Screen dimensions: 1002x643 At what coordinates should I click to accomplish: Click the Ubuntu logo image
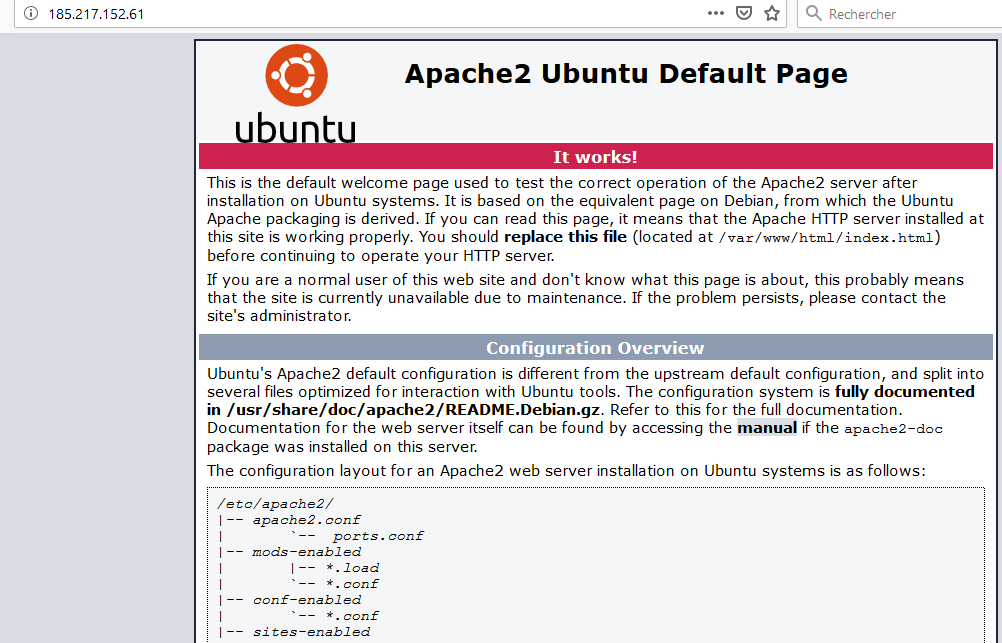coord(295,93)
